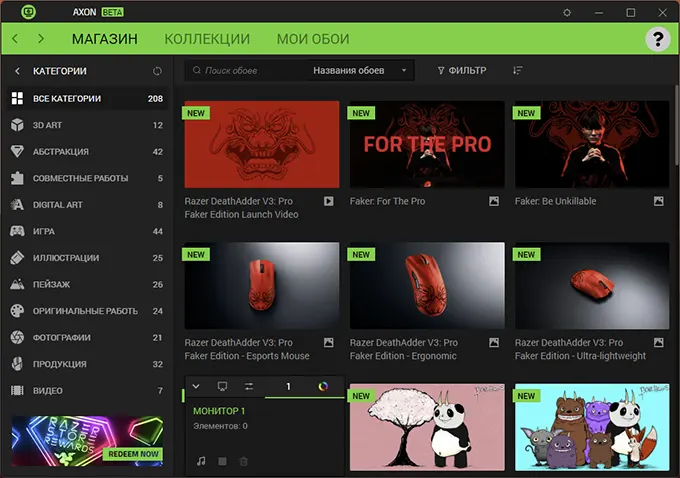The width and height of the screenshot is (680, 478).
Task: Click the Иллюстрации pencil icon
Action: point(17,258)
